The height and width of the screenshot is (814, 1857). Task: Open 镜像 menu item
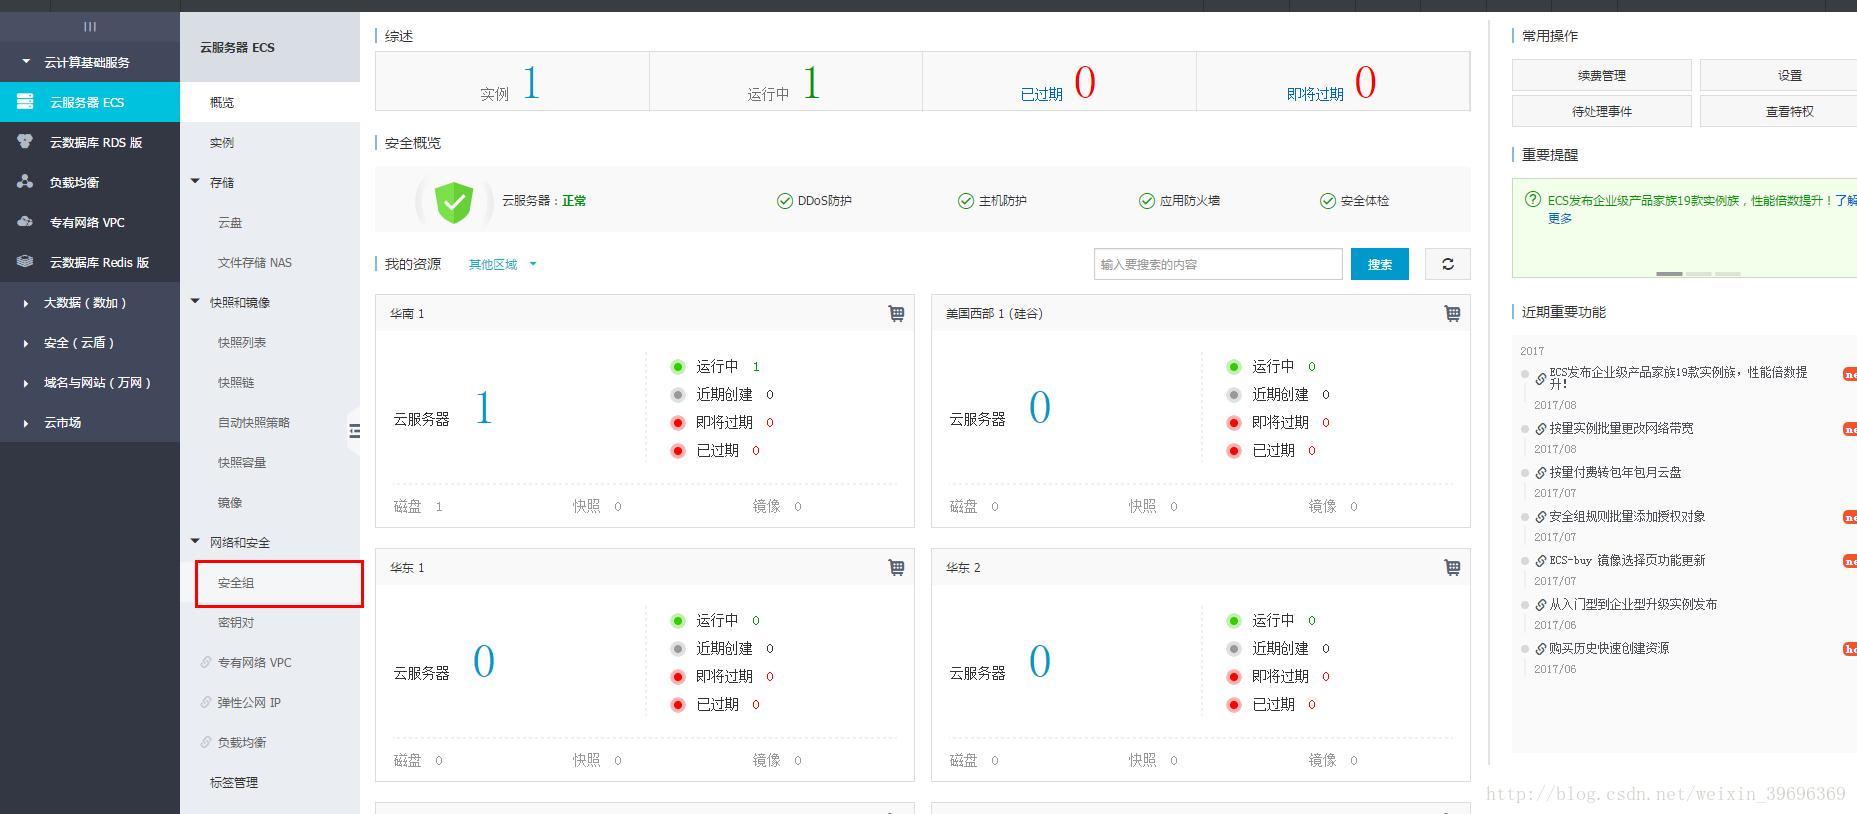coord(230,502)
